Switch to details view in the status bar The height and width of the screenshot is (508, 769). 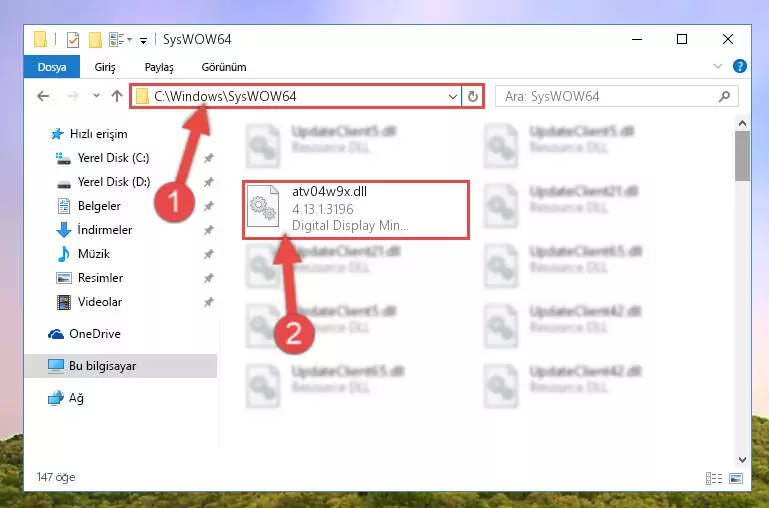[x=714, y=478]
